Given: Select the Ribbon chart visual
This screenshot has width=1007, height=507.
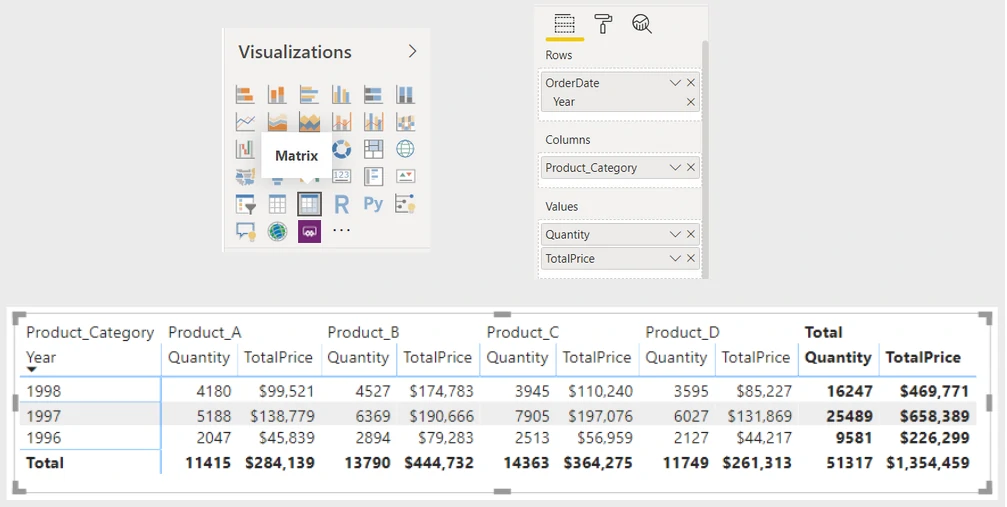Looking at the screenshot, I should (405, 121).
